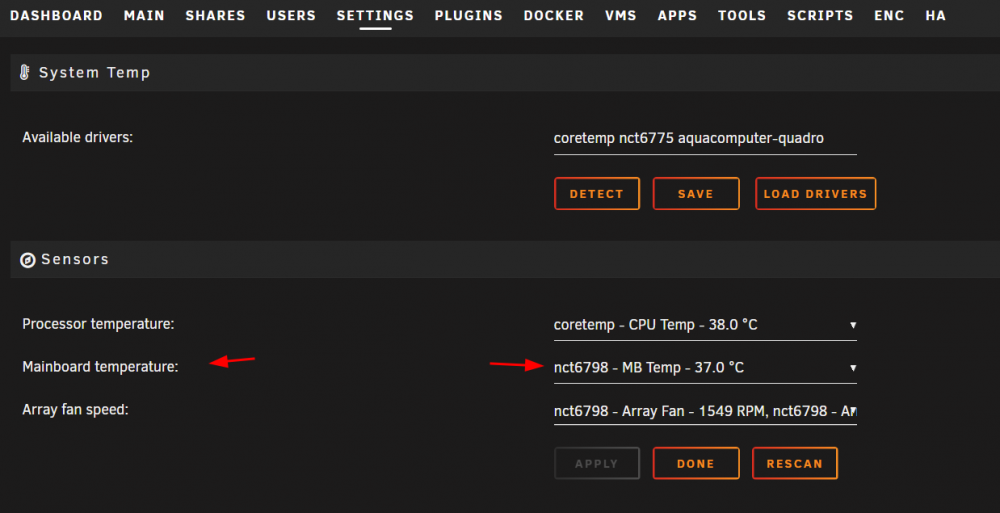Edit the Available drivers input field
The width and height of the screenshot is (1000, 513).
tap(705, 138)
